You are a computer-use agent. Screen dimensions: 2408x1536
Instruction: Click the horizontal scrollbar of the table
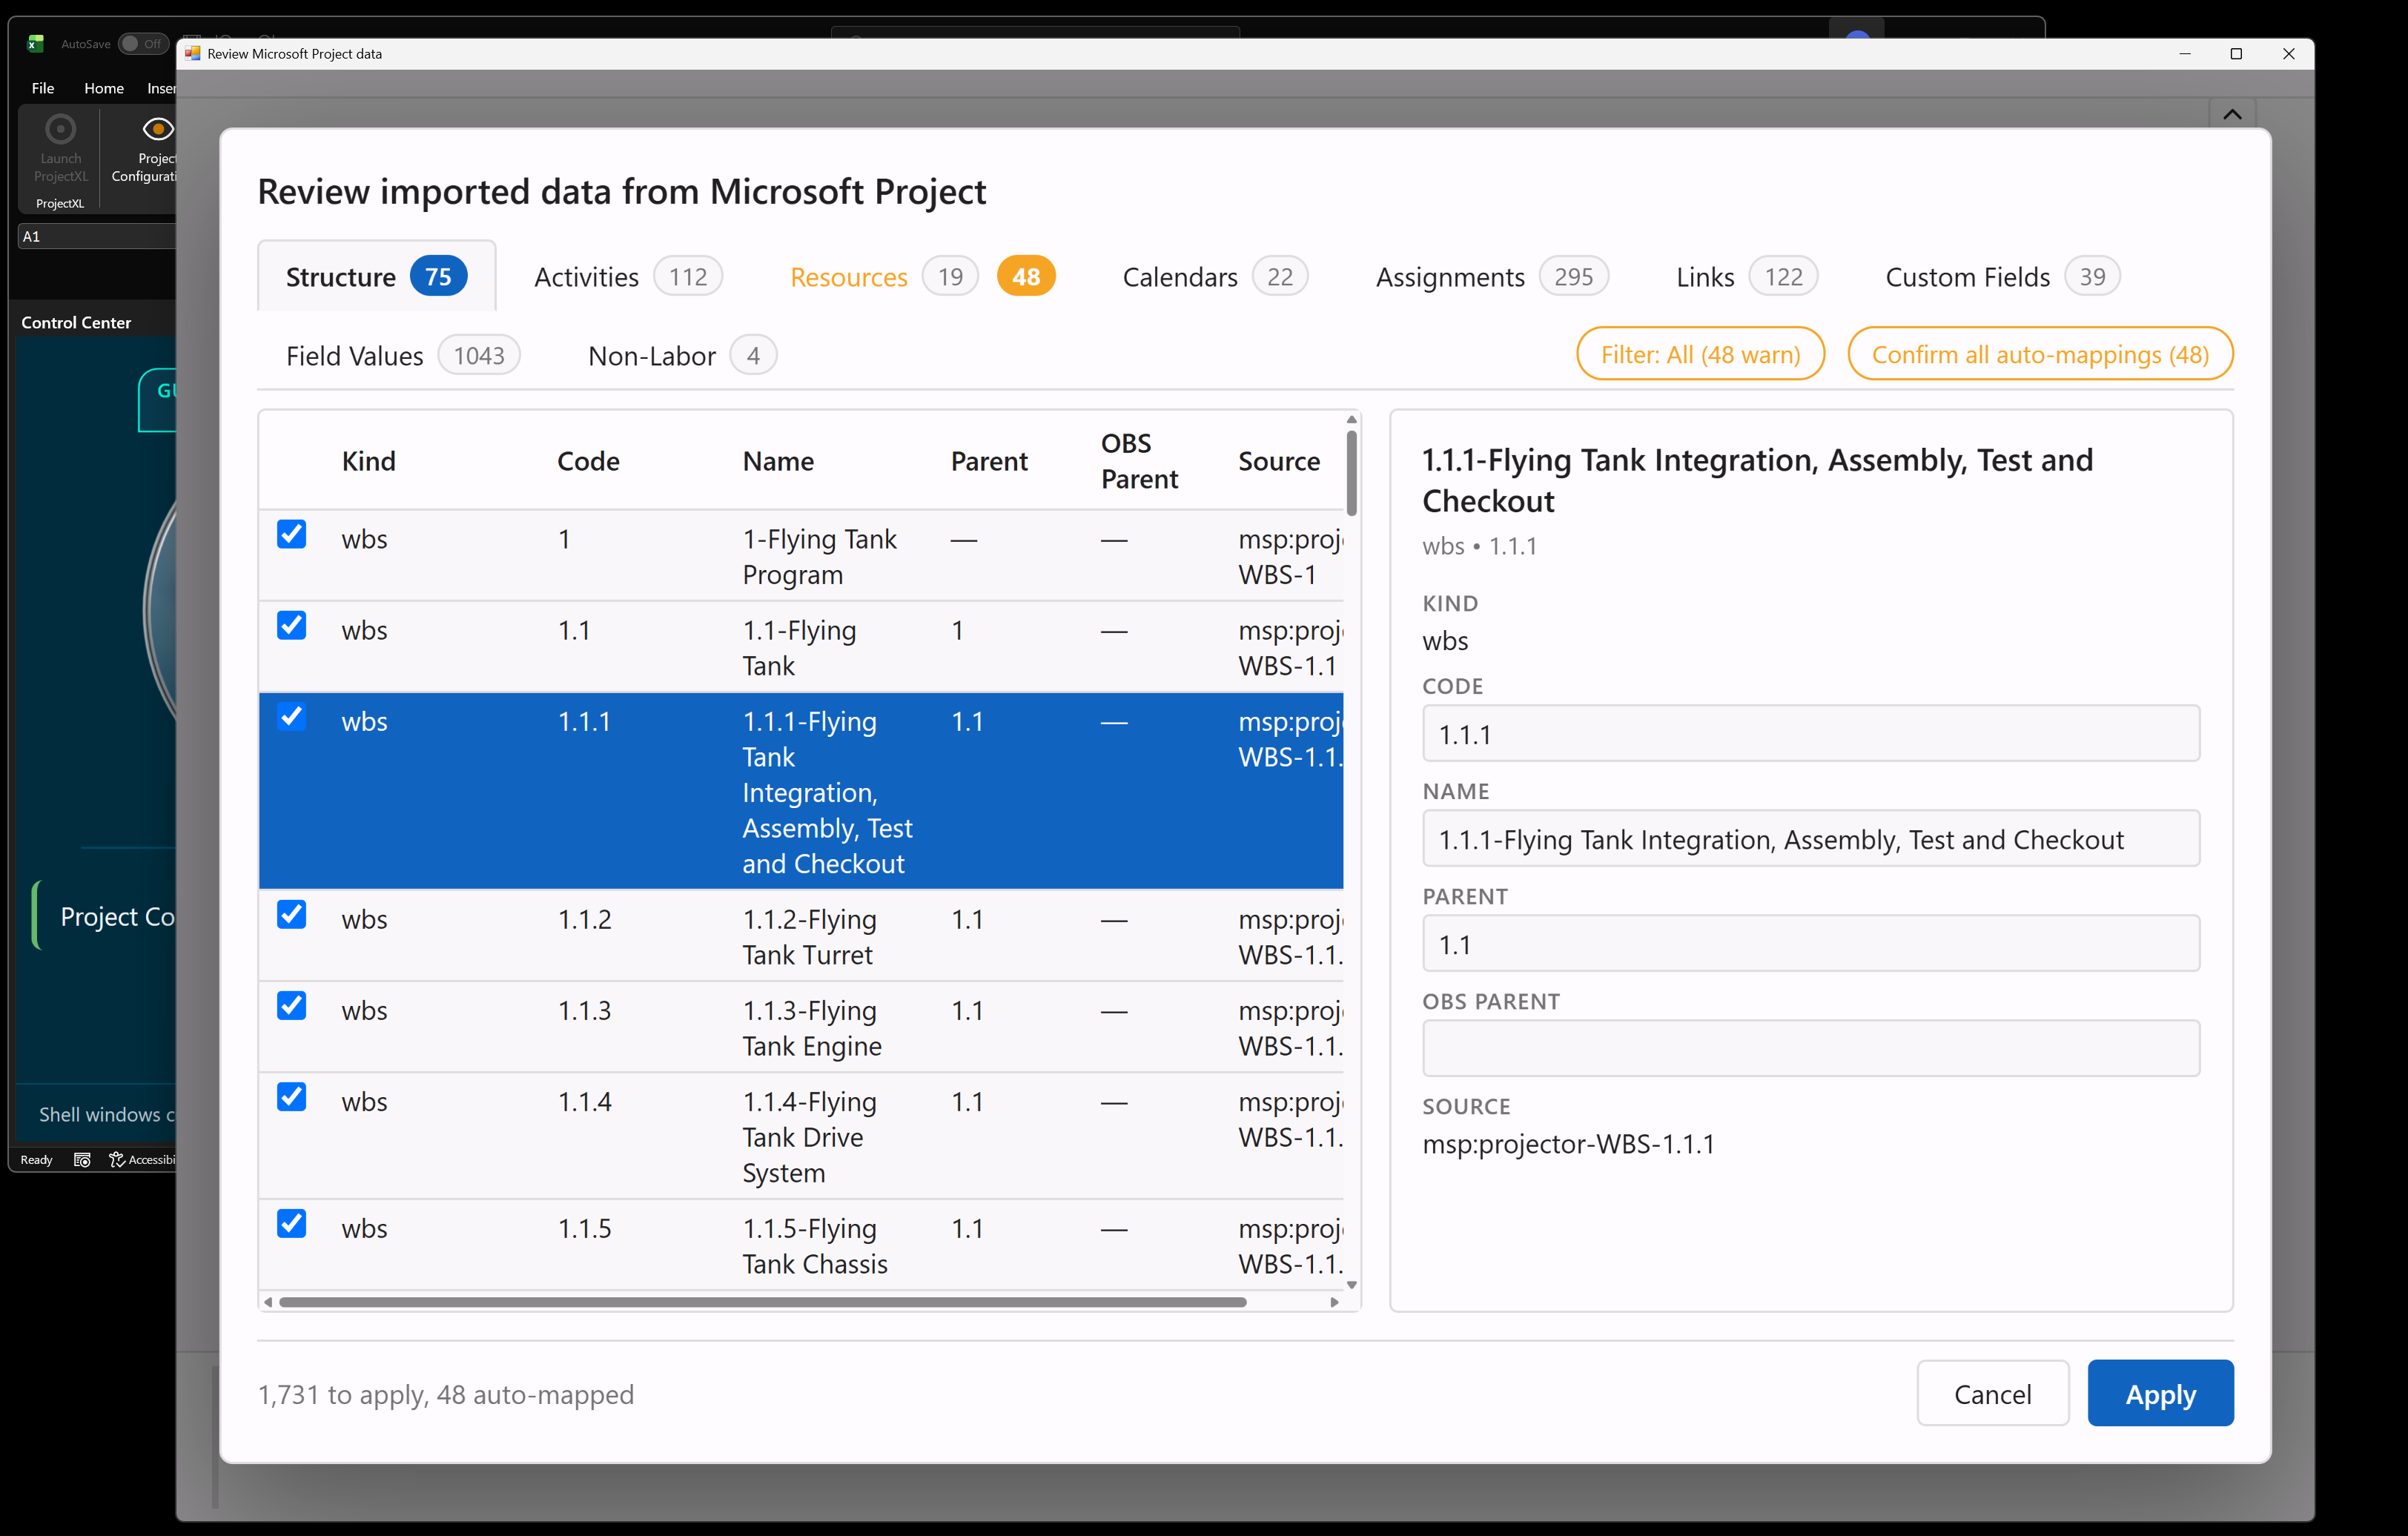(762, 1302)
